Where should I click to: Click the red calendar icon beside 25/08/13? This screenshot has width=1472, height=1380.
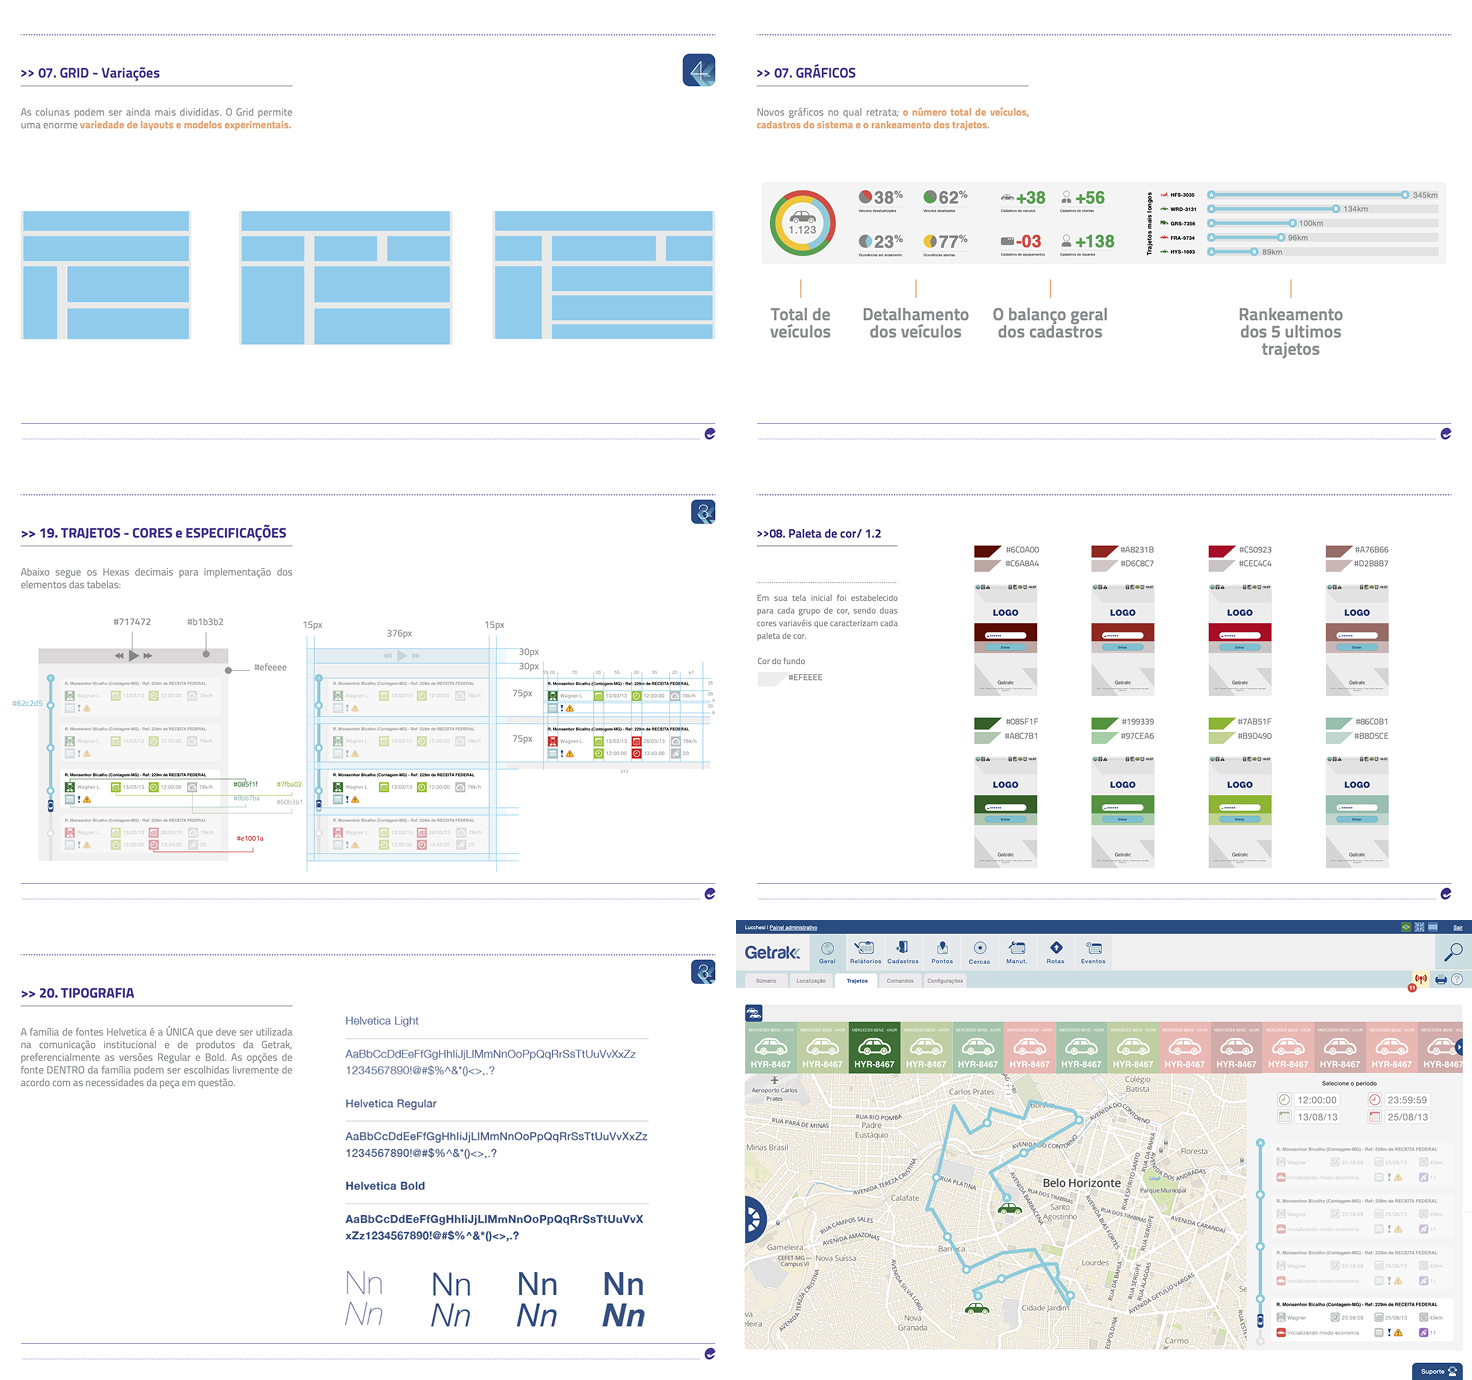tap(1375, 1117)
